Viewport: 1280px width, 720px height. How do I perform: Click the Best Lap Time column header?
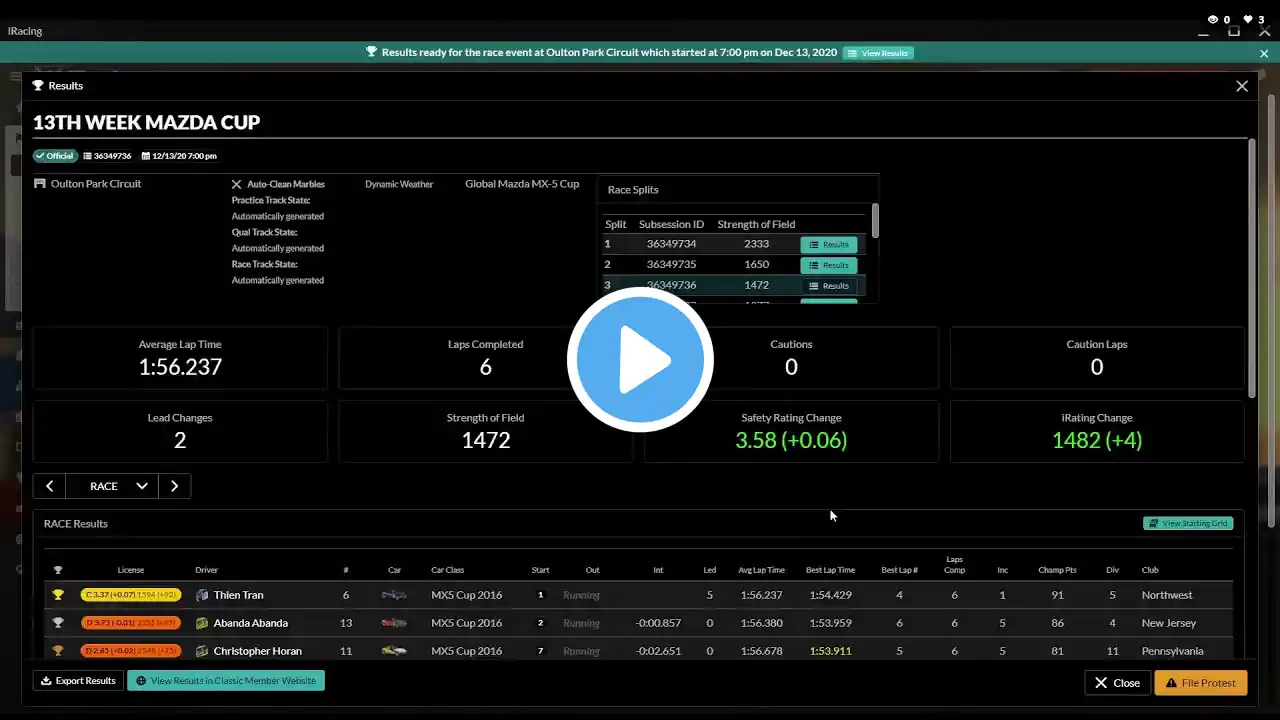(x=830, y=570)
